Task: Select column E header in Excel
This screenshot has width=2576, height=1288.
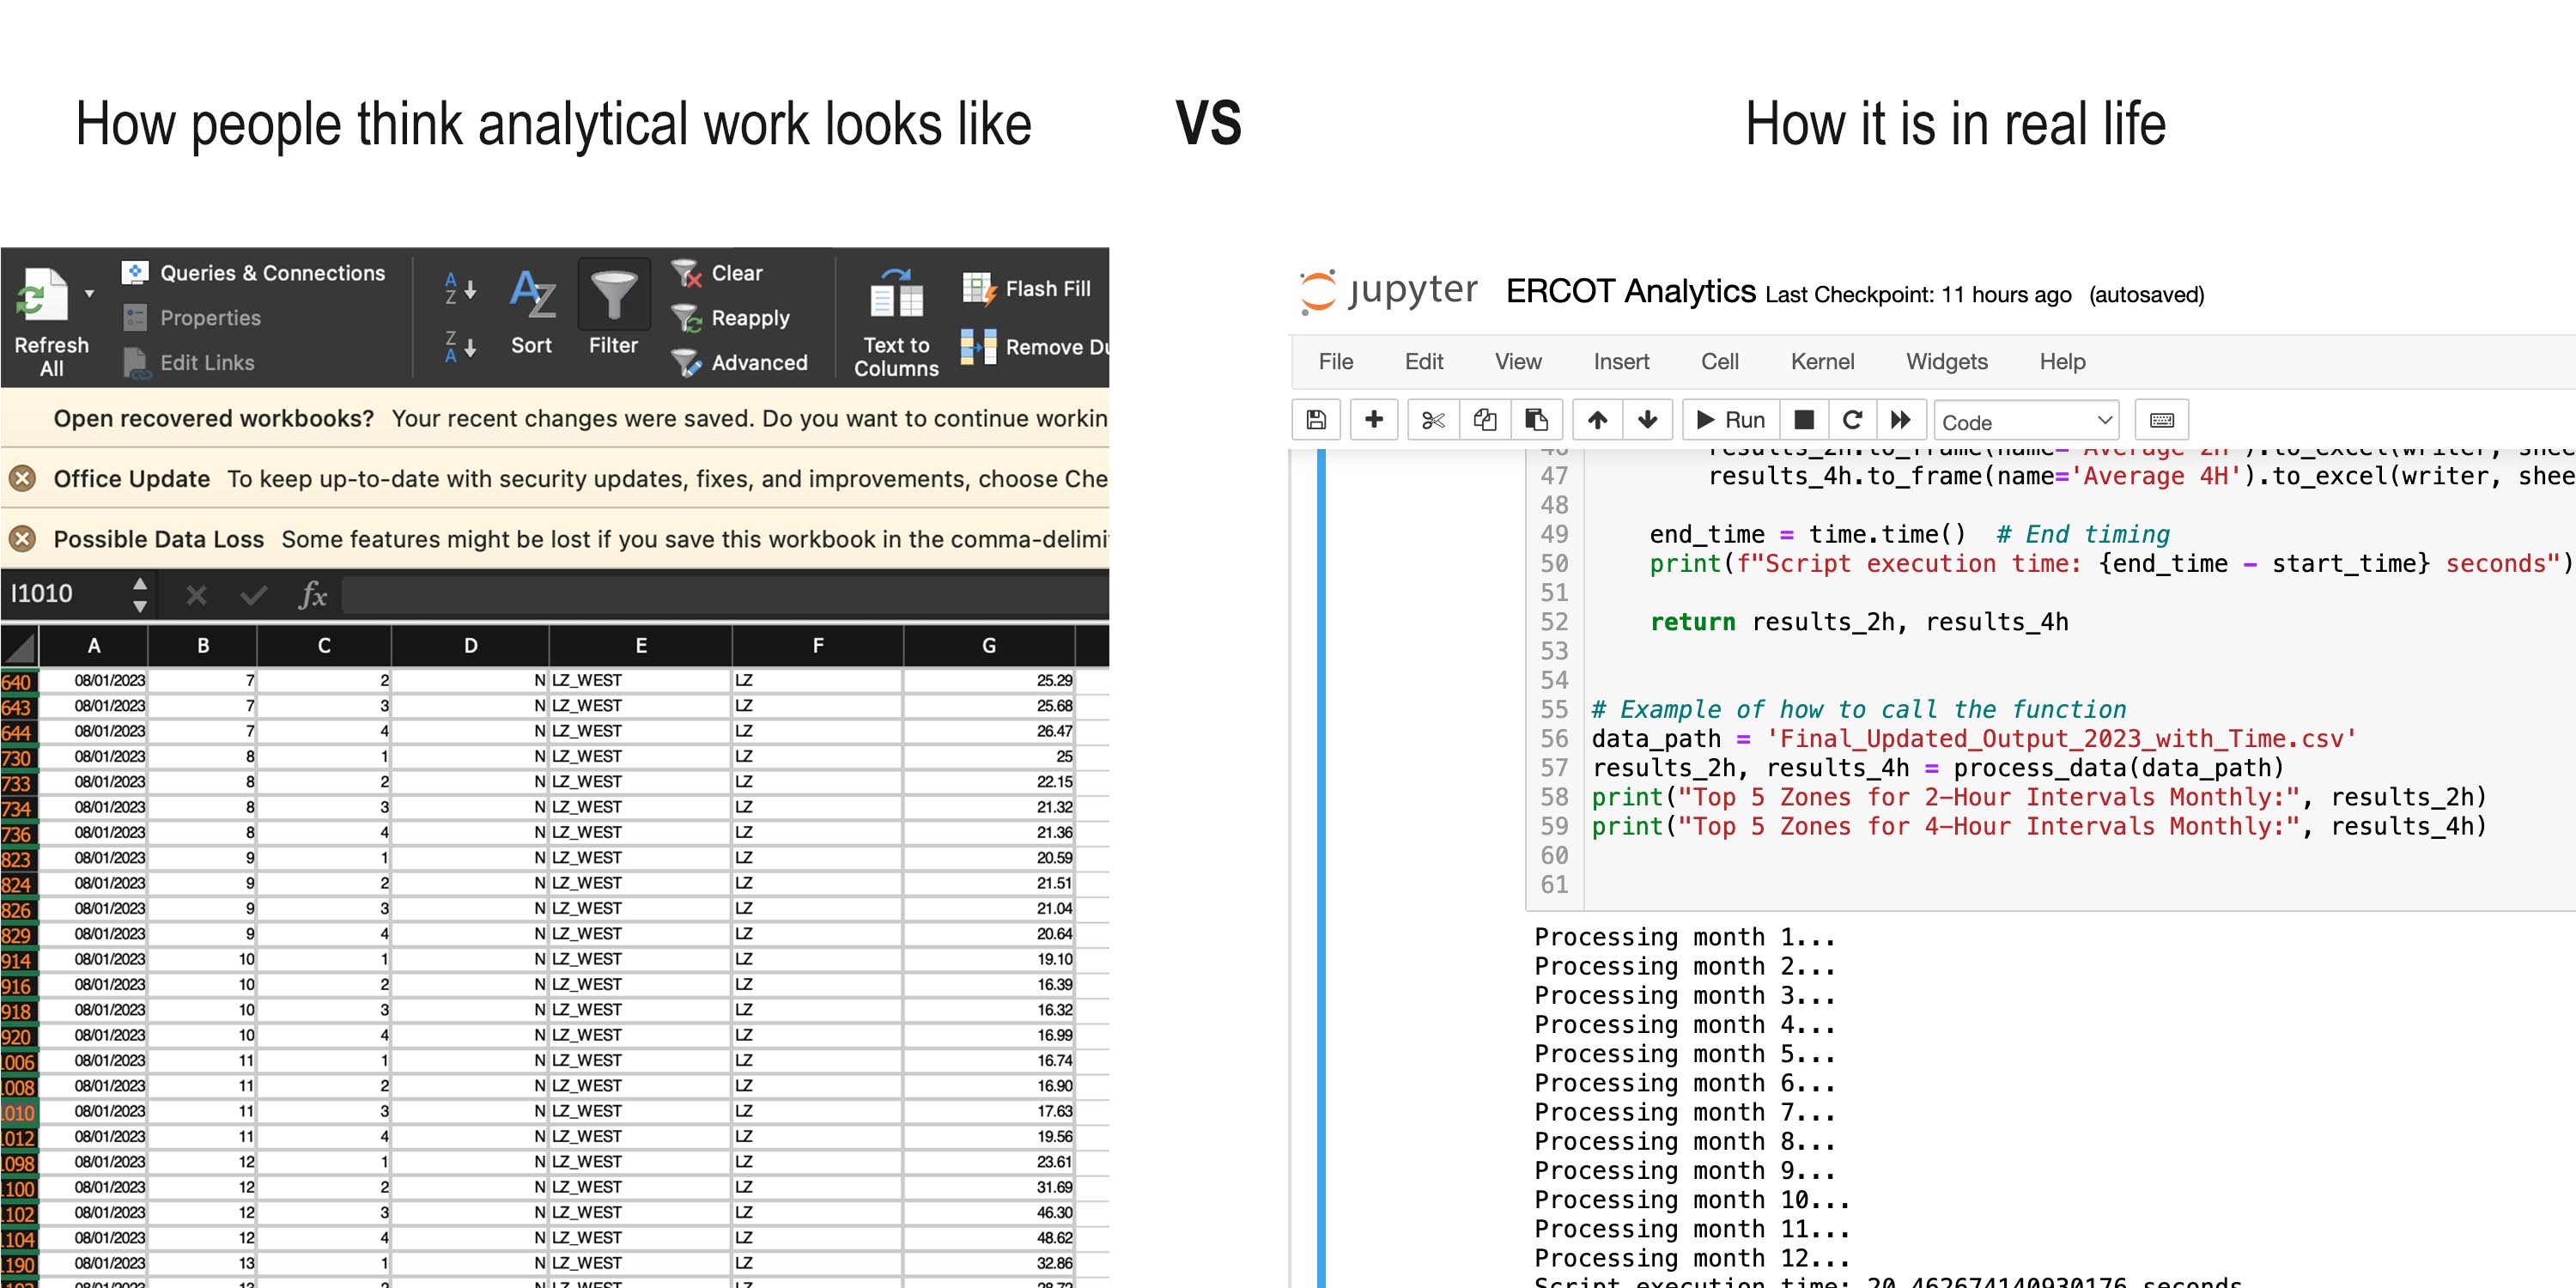Action: [x=641, y=646]
